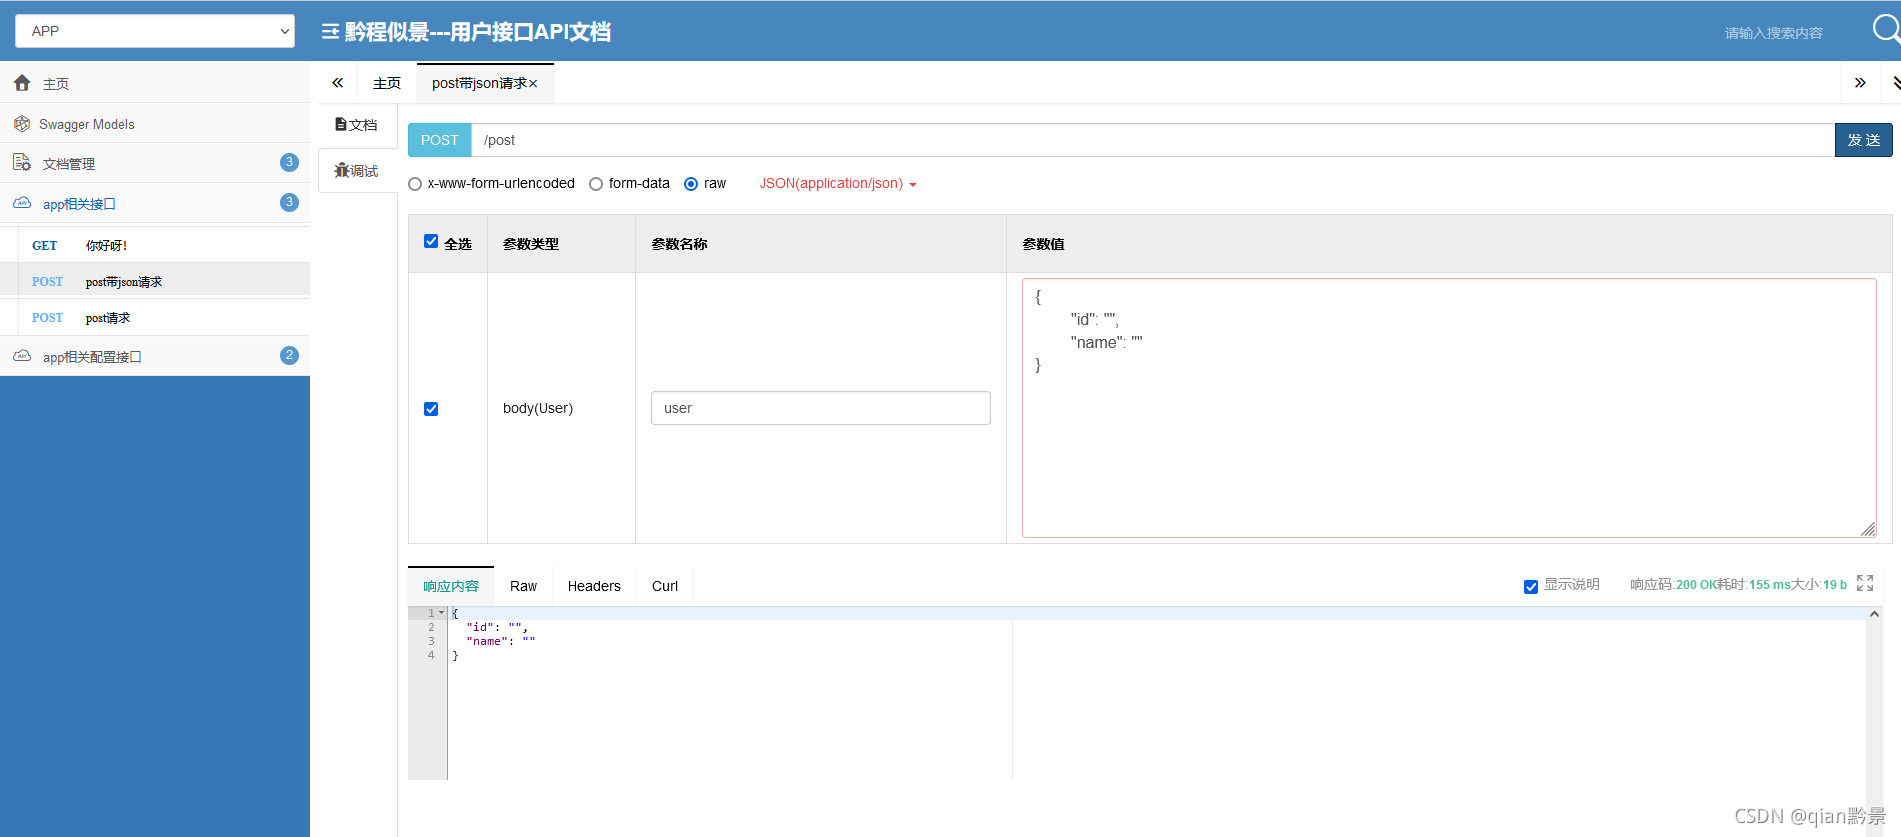Click the Swagger Models cube icon
The width and height of the screenshot is (1901, 837).
(x=22, y=124)
